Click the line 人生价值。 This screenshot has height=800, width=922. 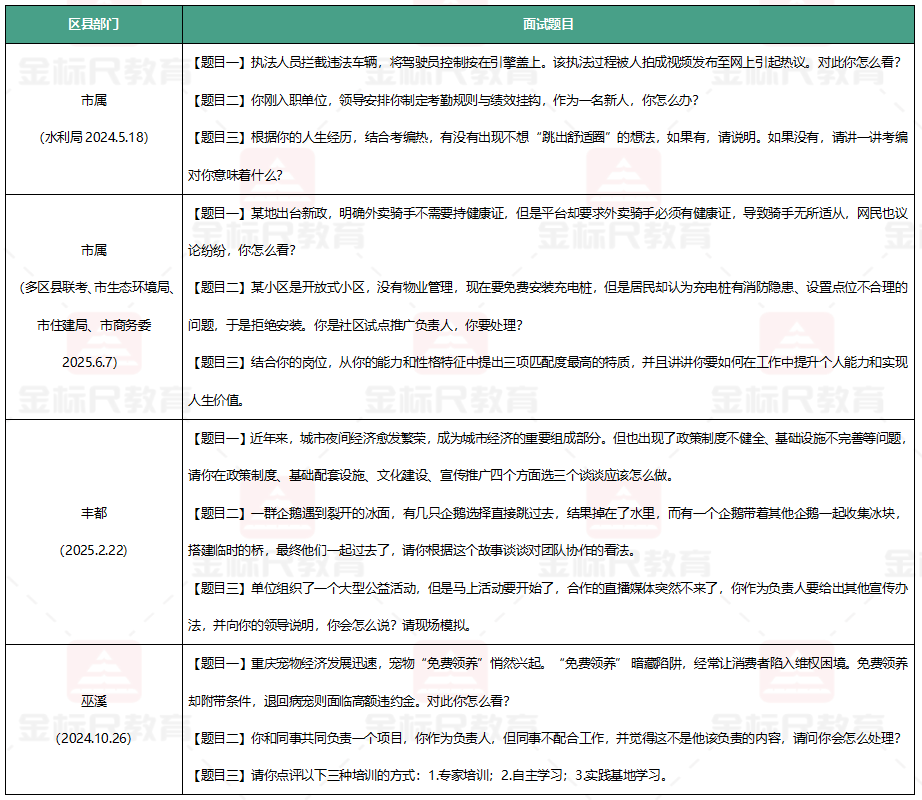pos(216,400)
